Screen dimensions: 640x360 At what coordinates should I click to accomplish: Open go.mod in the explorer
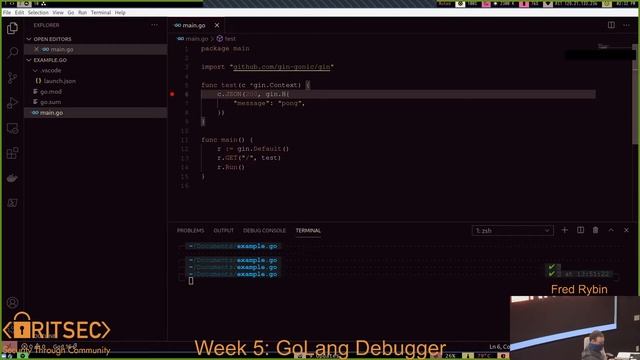[51, 92]
